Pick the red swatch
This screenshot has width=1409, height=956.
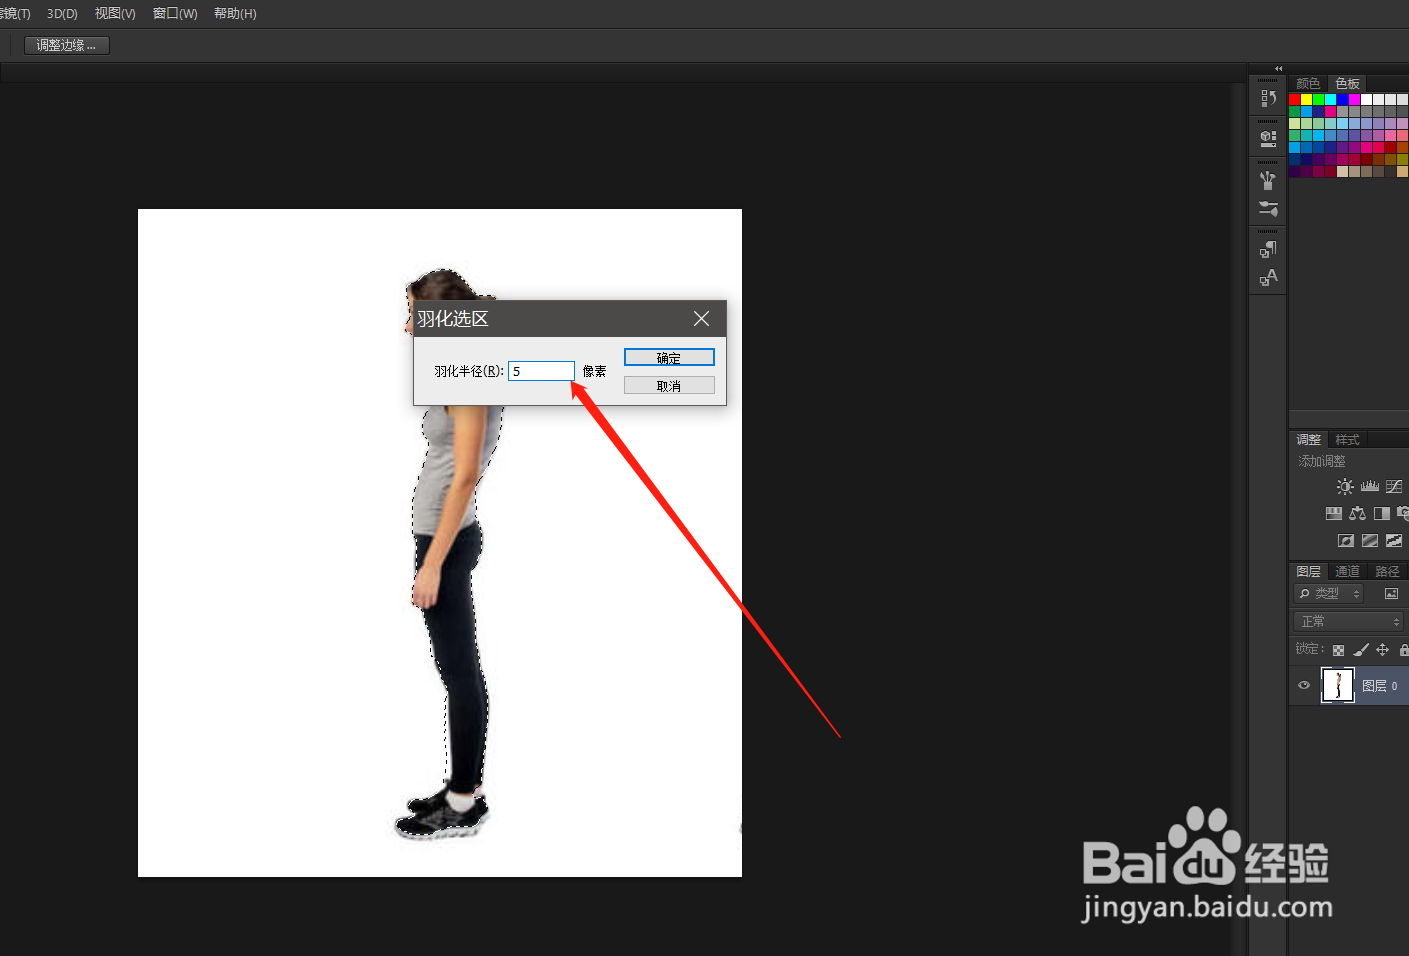1295,99
